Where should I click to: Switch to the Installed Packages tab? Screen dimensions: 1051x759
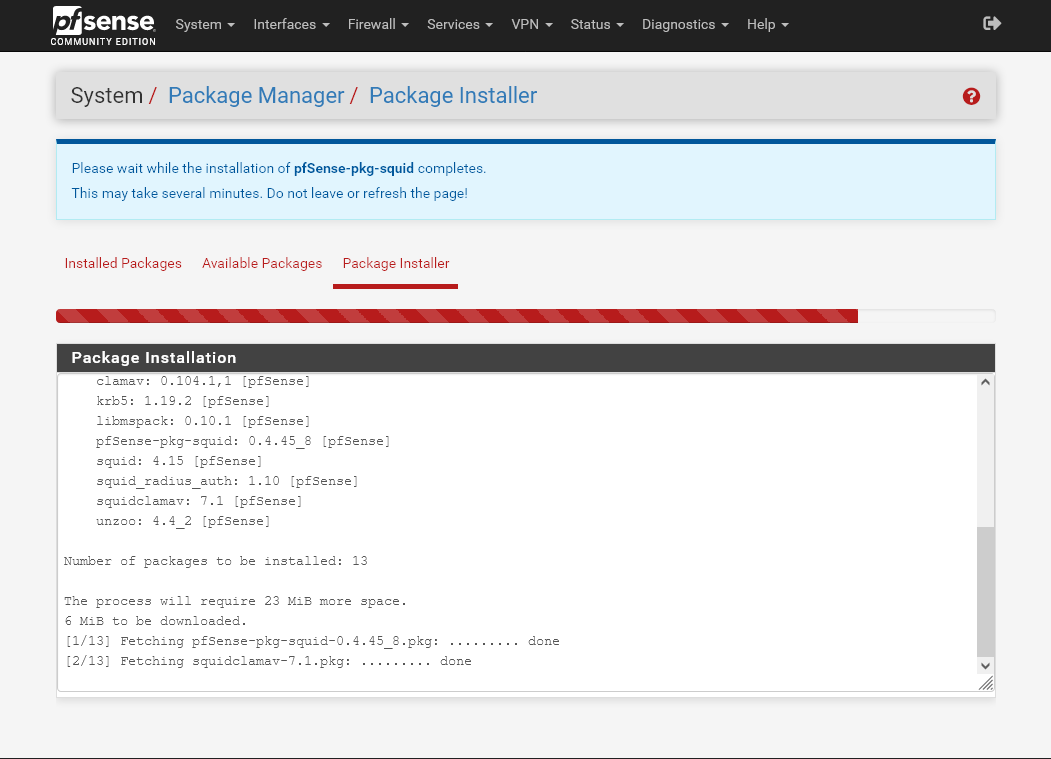point(123,263)
